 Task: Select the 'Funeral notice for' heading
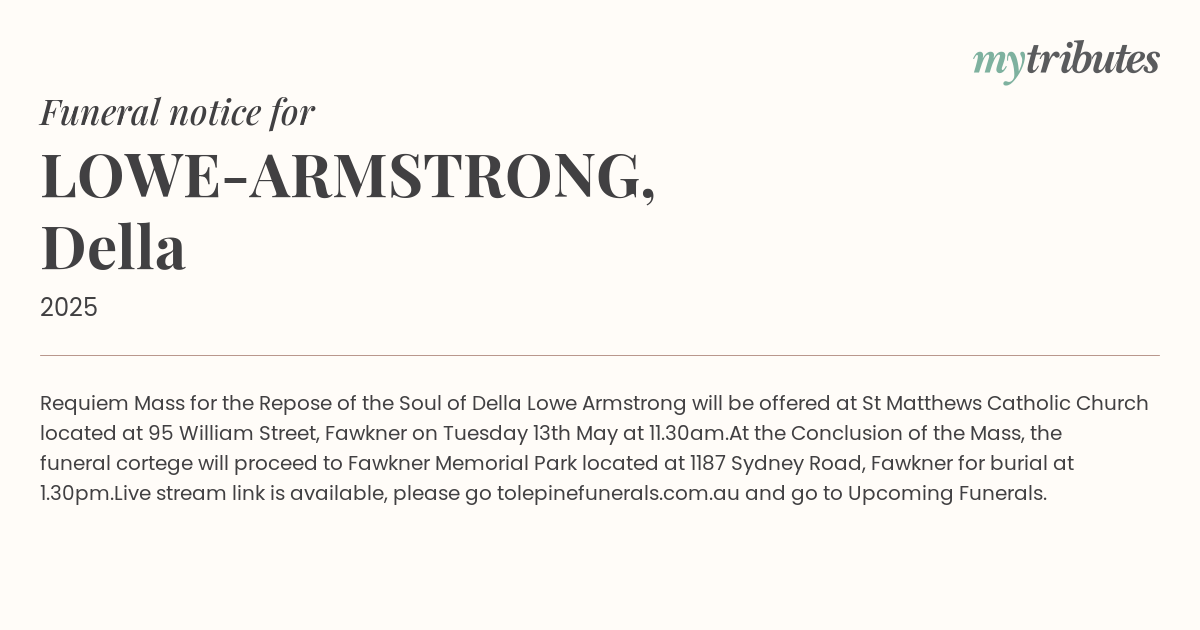(177, 113)
